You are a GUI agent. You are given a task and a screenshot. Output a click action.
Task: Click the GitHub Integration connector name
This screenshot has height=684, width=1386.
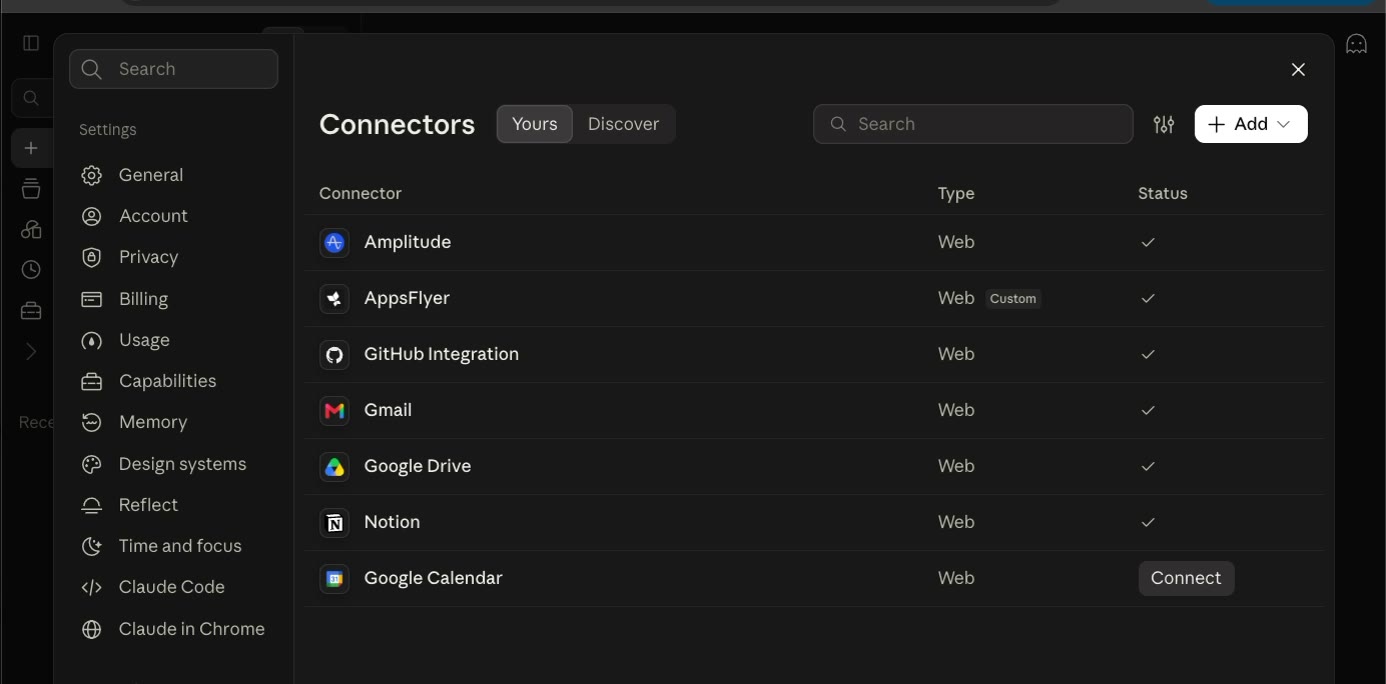(441, 354)
